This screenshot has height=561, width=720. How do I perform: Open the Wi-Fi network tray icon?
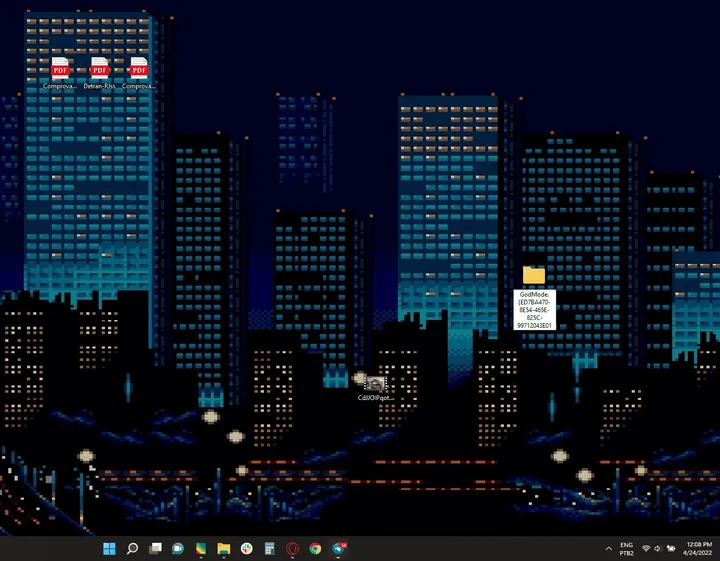pos(646,549)
